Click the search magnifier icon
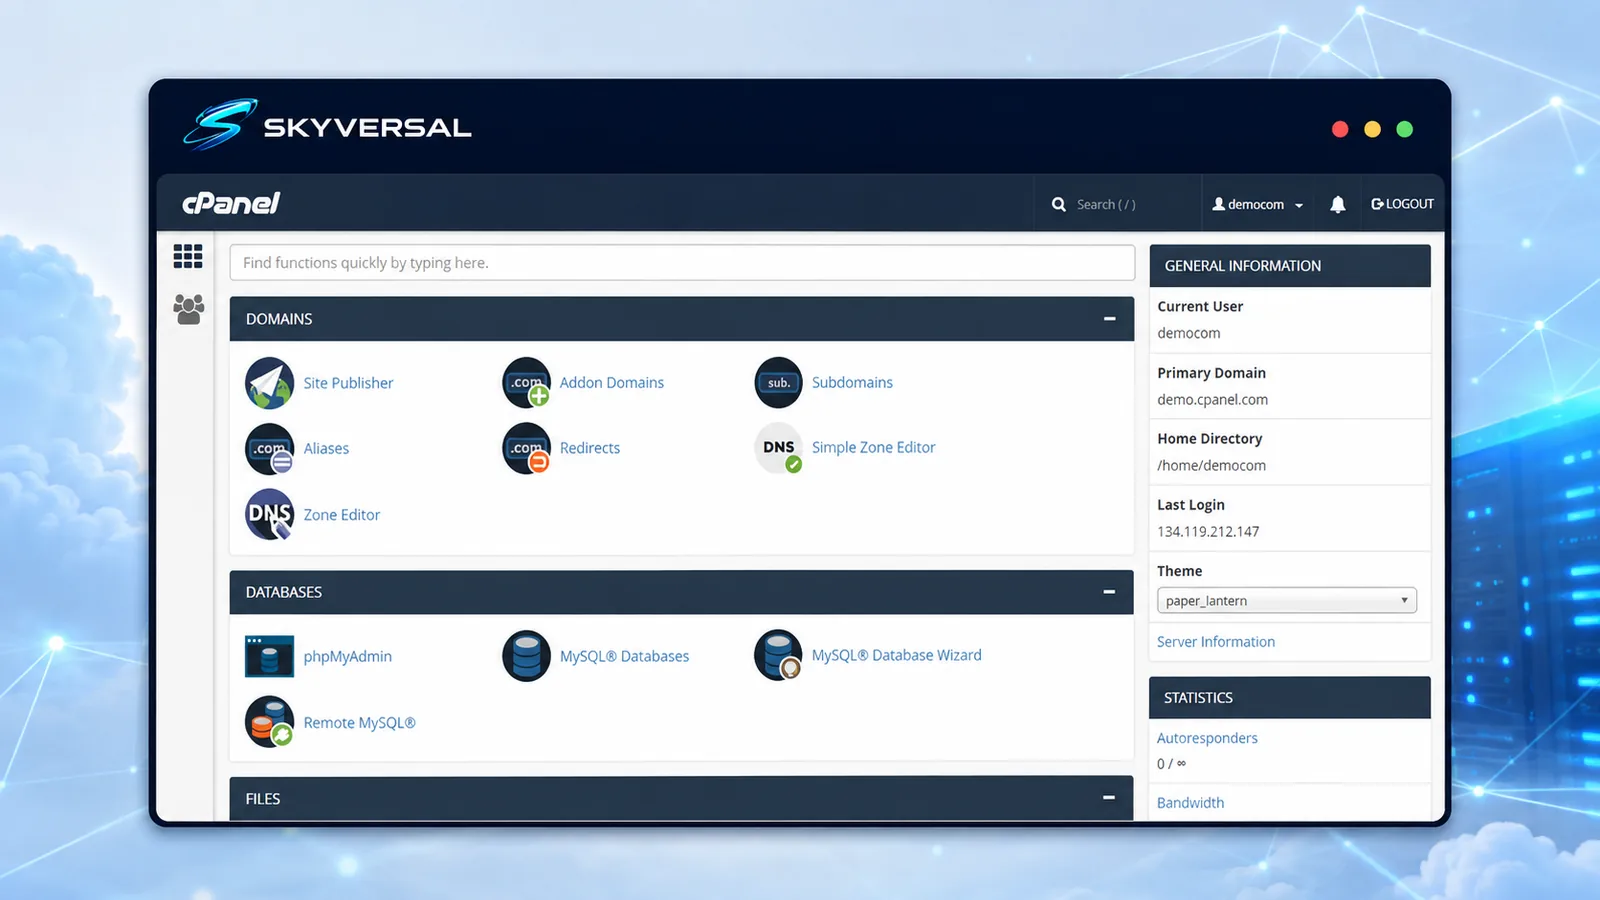The width and height of the screenshot is (1600, 900). (1059, 204)
